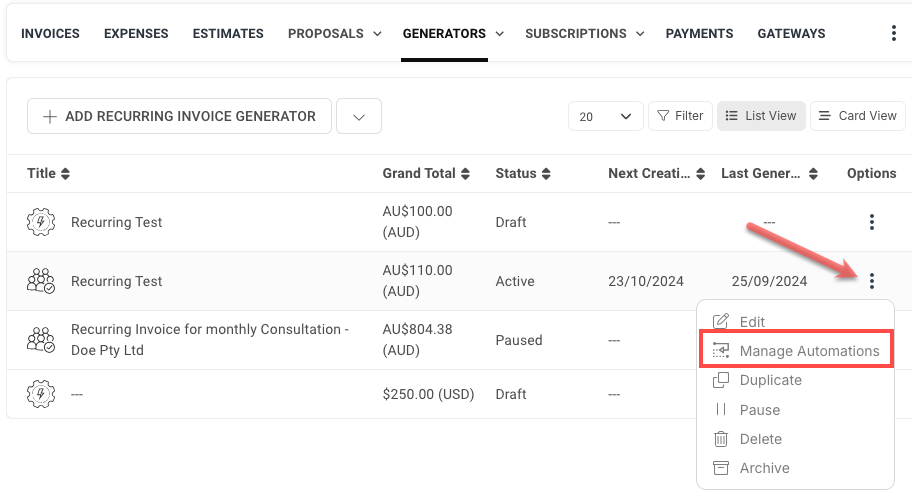912x497 pixels.
Task: Open options menu for the AU$100.00 Recurring Test draft
Action: pyautogui.click(x=871, y=222)
